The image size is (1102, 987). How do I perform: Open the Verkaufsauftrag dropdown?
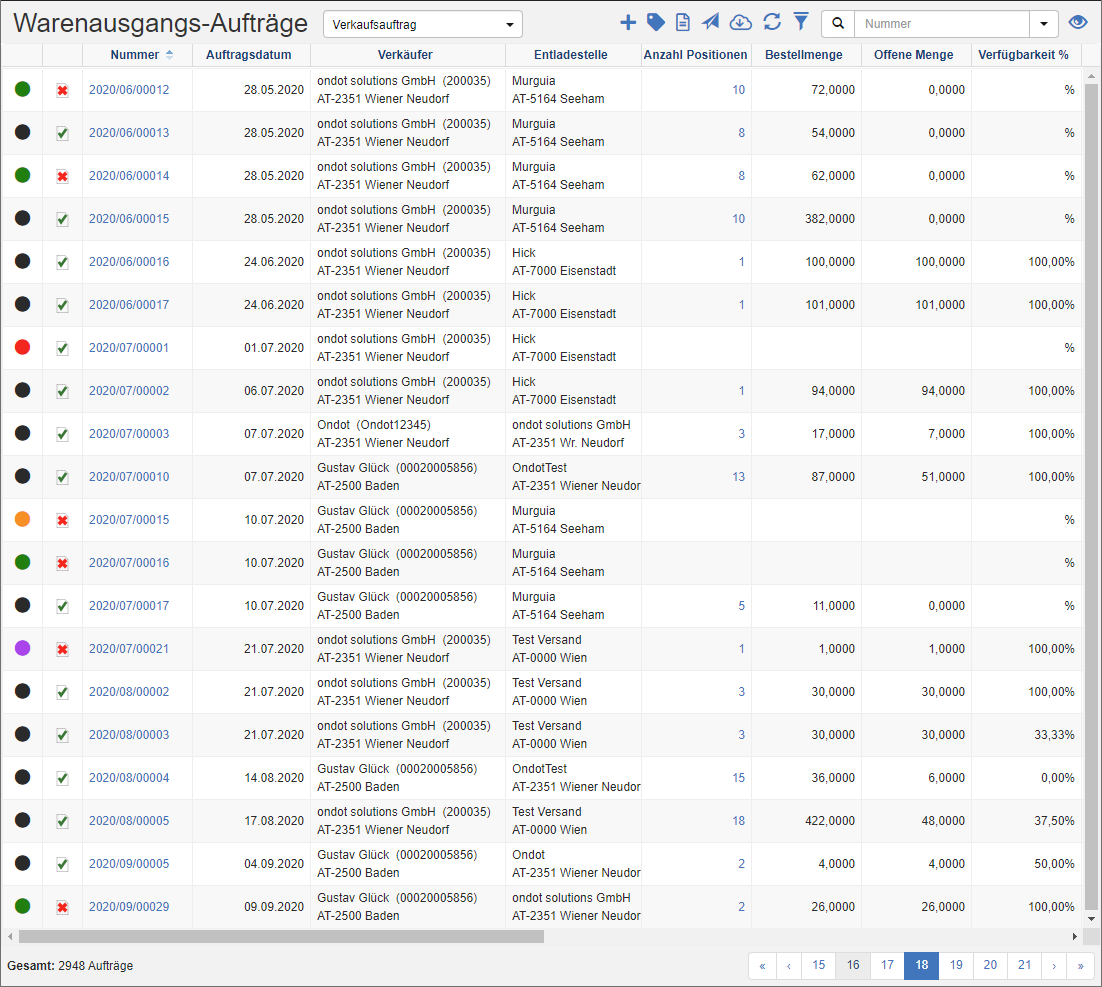click(422, 24)
